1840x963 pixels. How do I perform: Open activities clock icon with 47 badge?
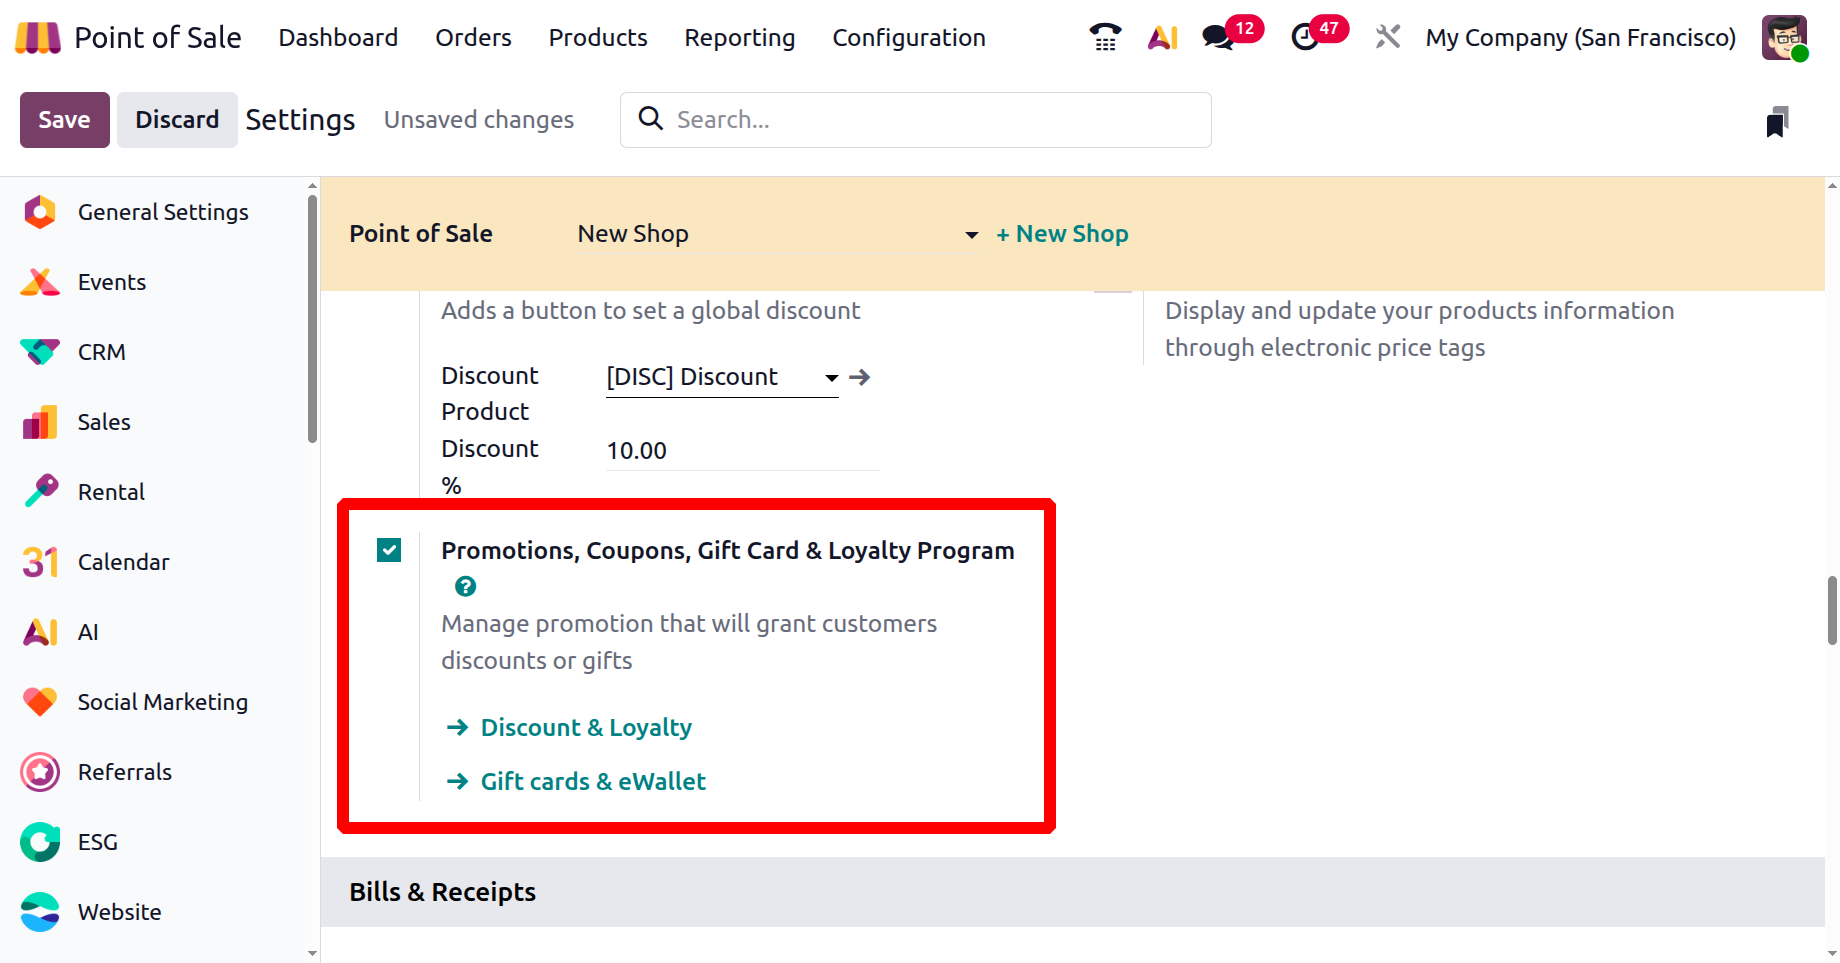(x=1304, y=38)
